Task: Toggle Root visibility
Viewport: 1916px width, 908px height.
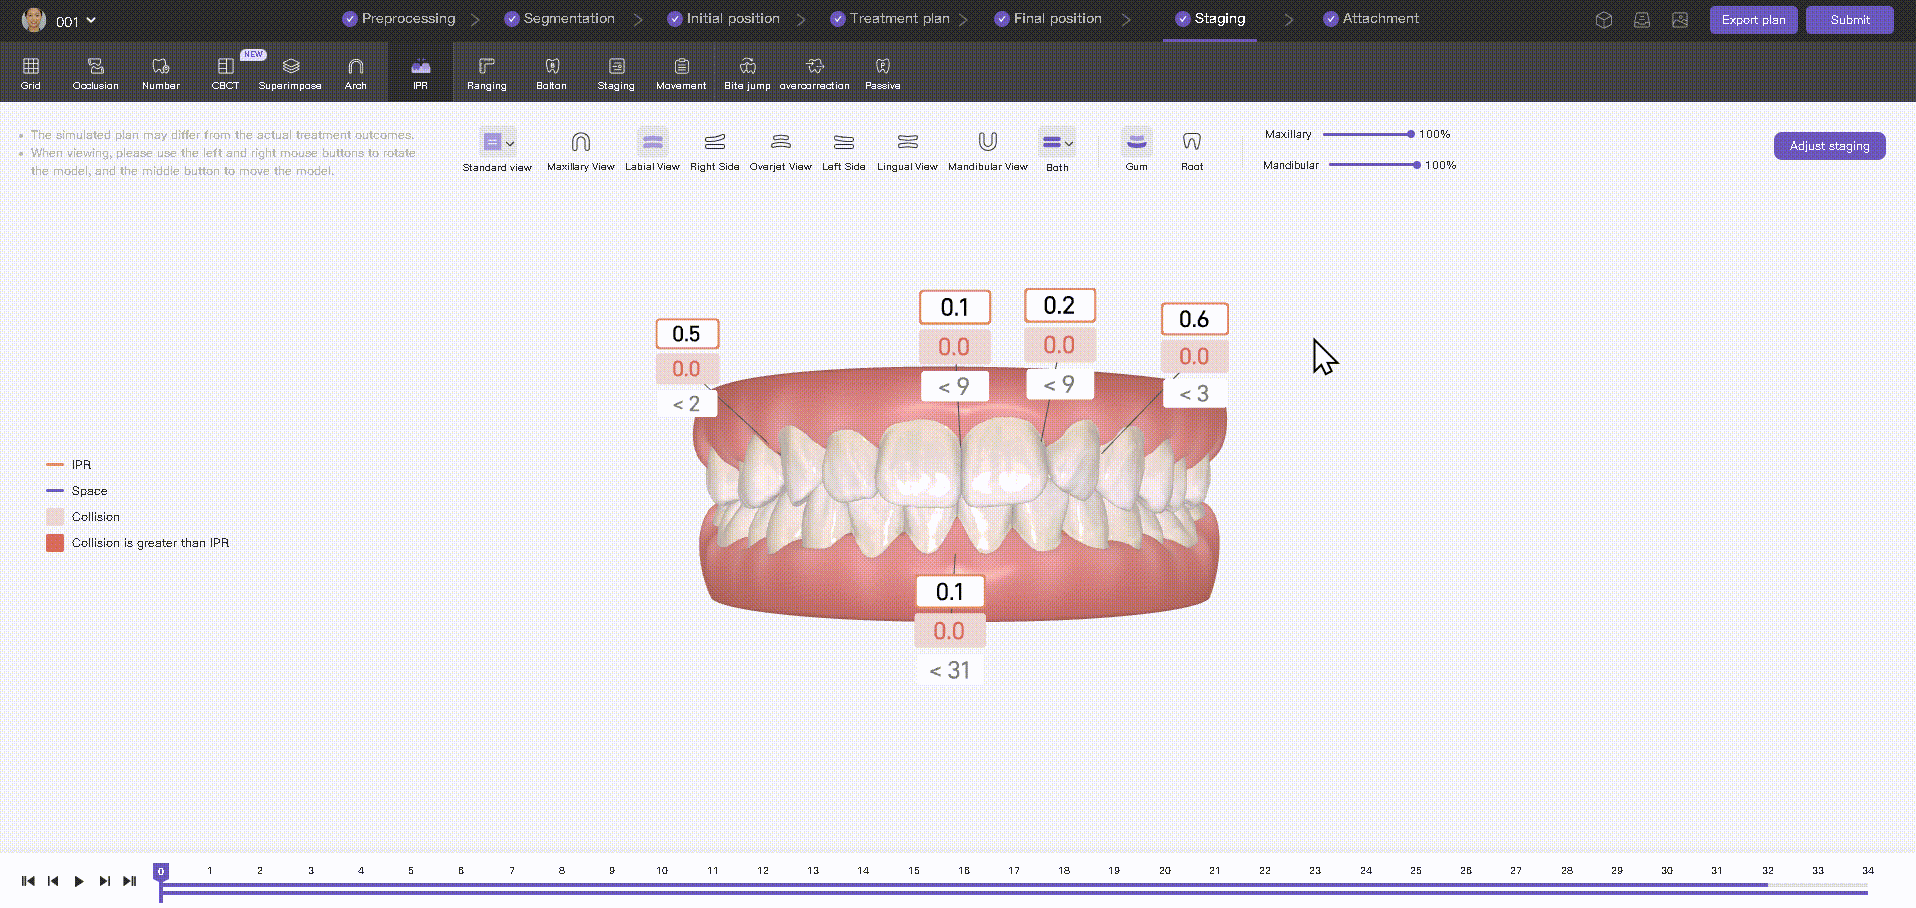Action: point(1191,150)
